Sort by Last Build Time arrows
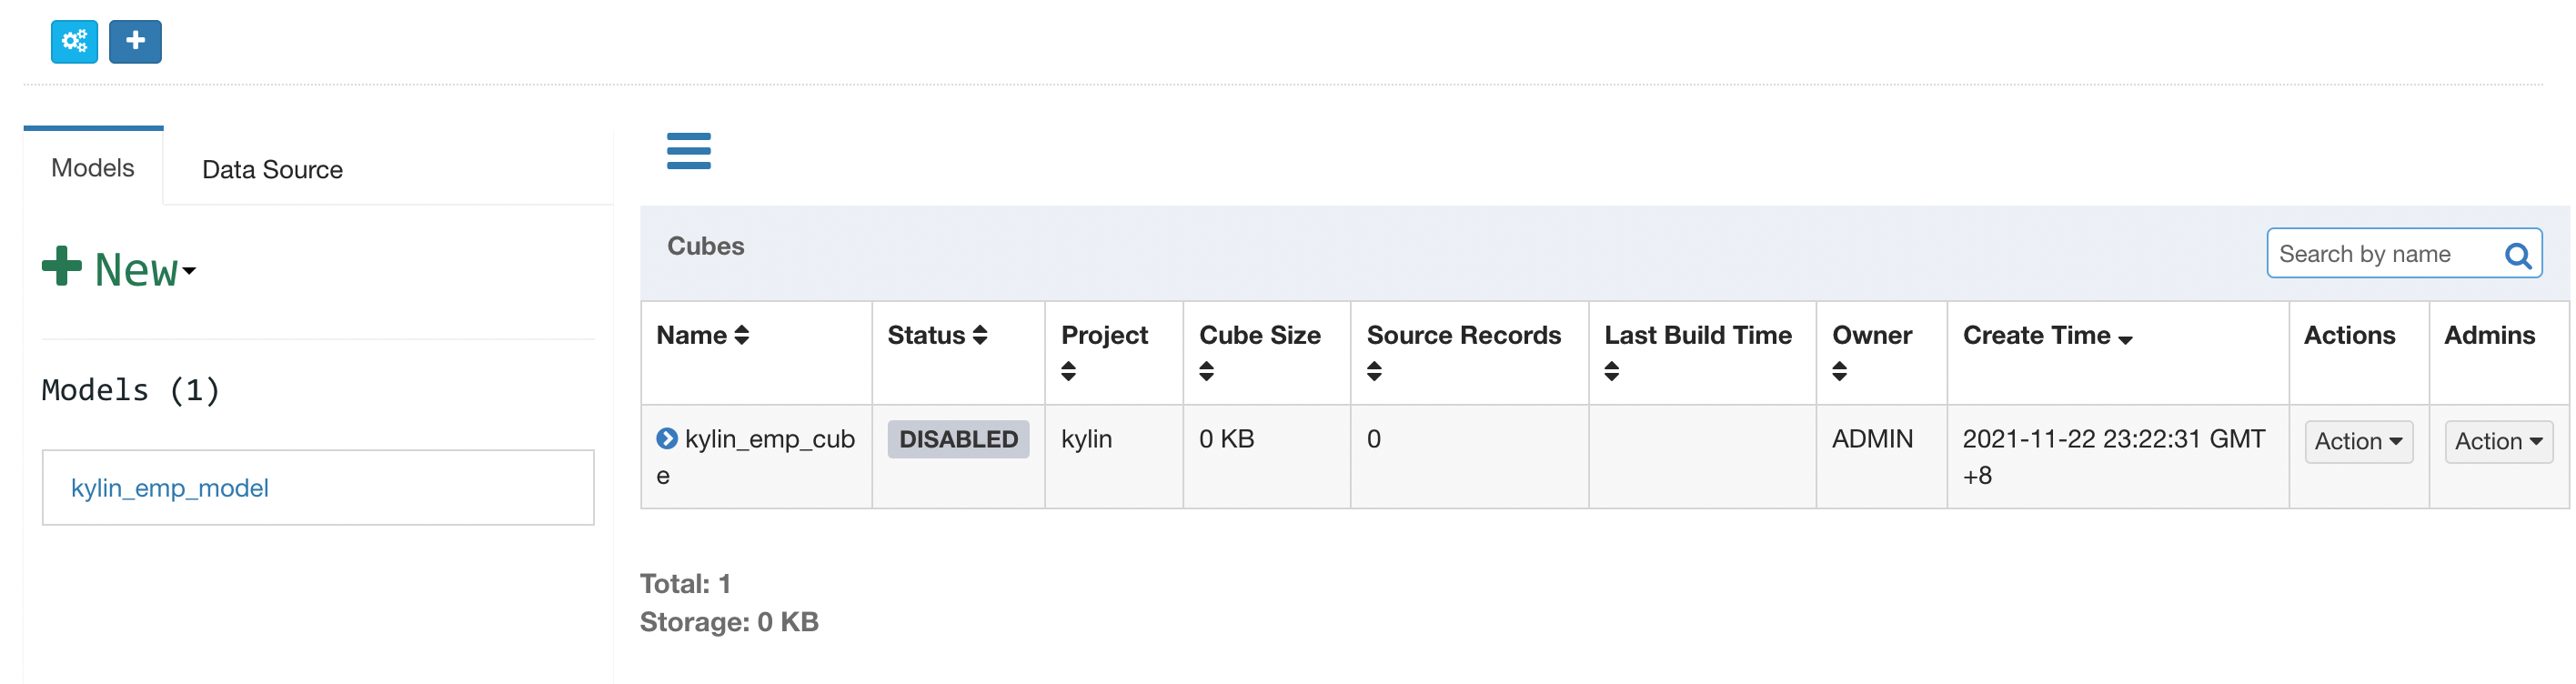The image size is (2576, 684). 1611,371
